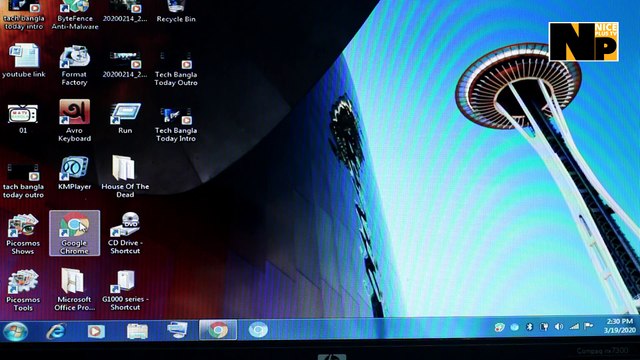Open the speaker volume tray icon

(x=559, y=327)
